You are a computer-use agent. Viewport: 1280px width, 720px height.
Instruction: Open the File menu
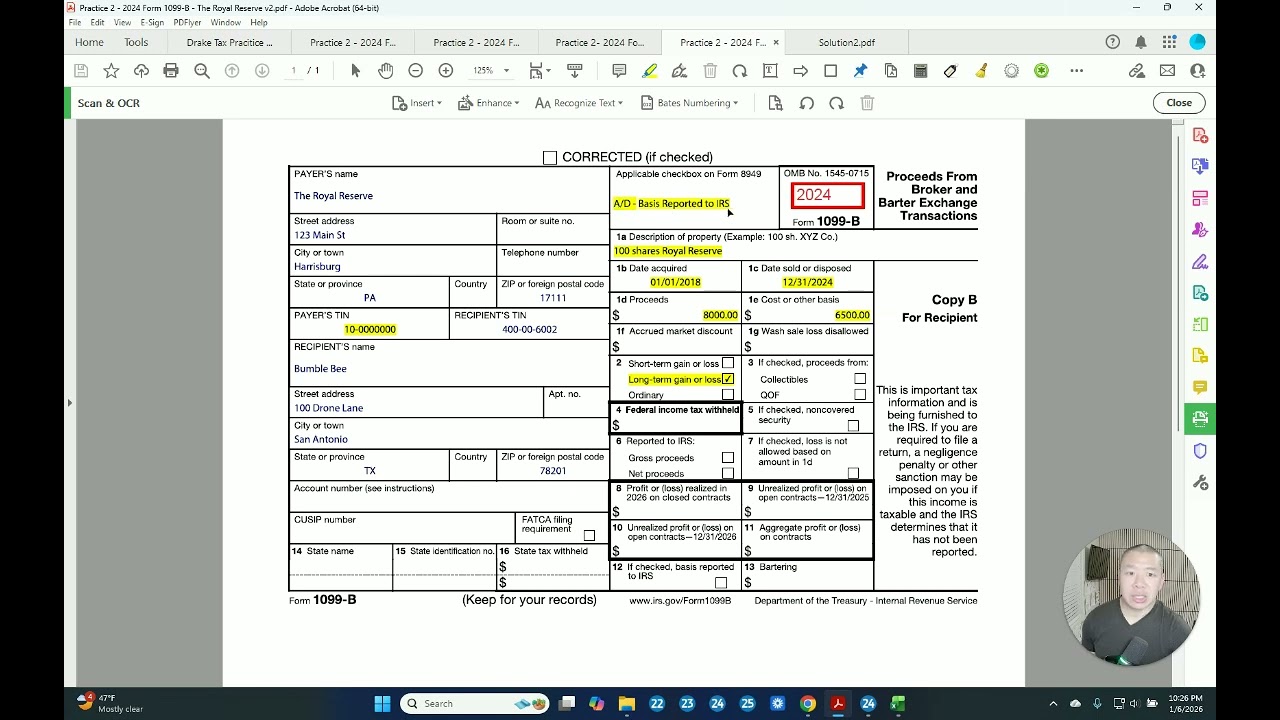tap(74, 22)
